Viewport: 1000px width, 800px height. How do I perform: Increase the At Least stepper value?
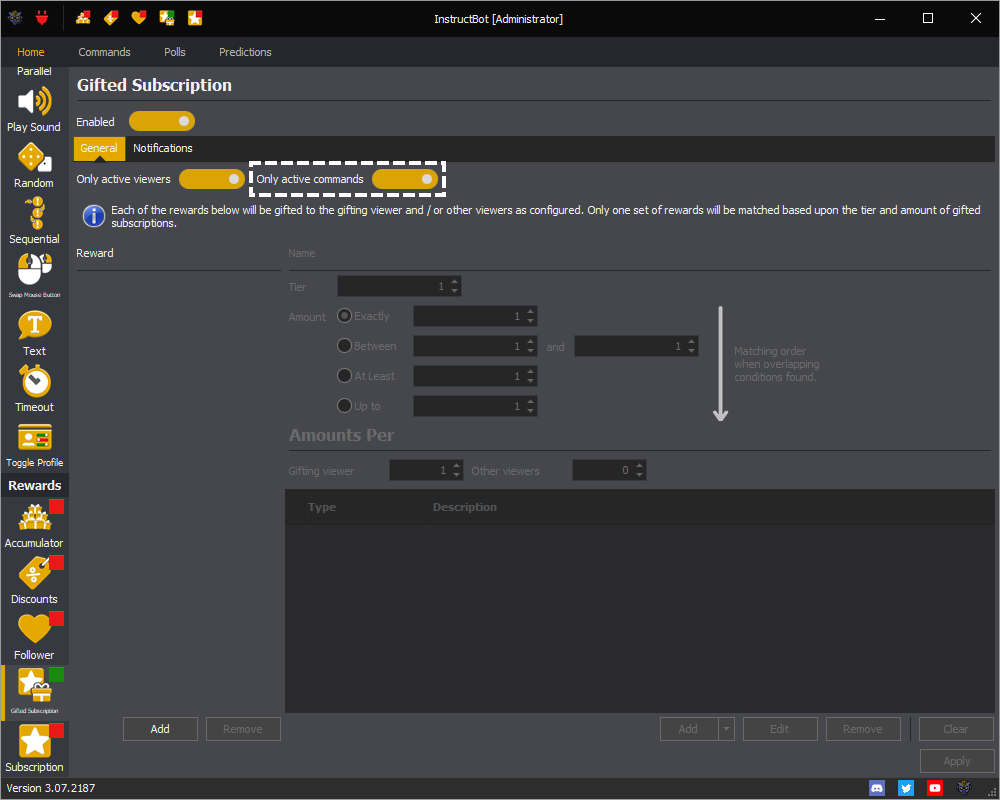coord(531,371)
